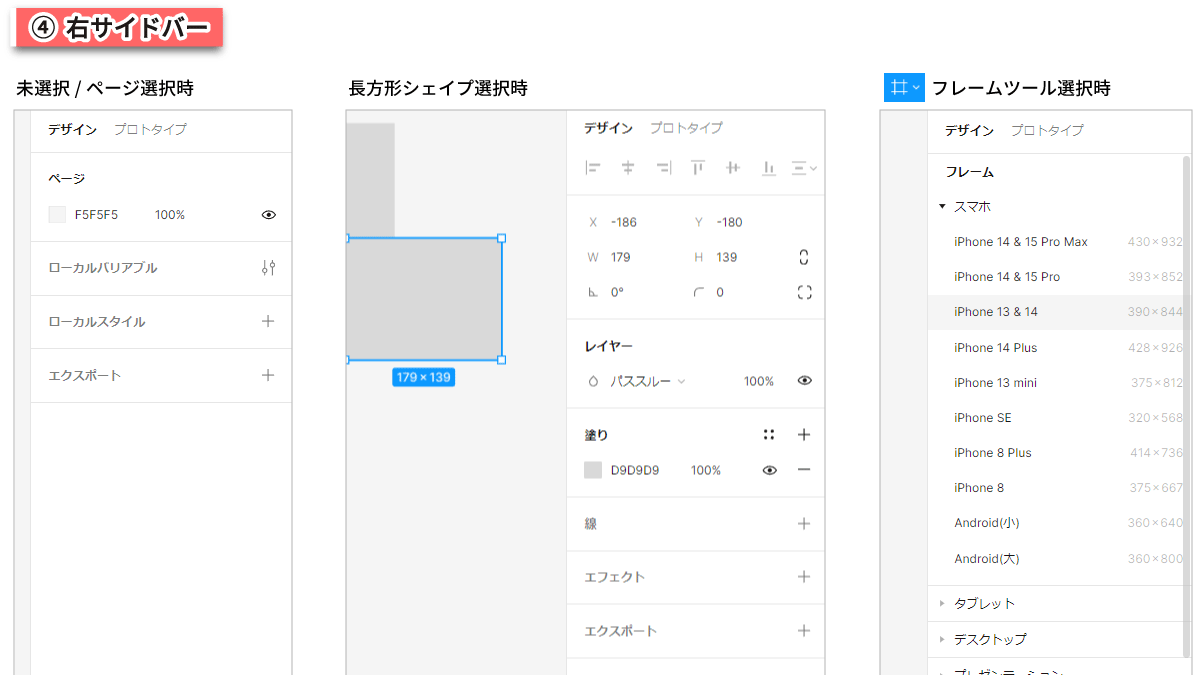Switch to プロトタイプ tab in page panel

[150, 129]
